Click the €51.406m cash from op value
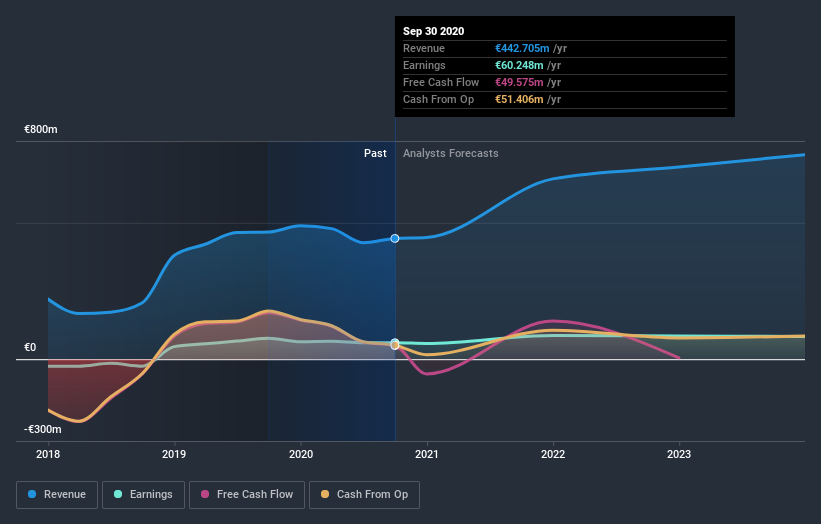The width and height of the screenshot is (821, 524). click(519, 99)
